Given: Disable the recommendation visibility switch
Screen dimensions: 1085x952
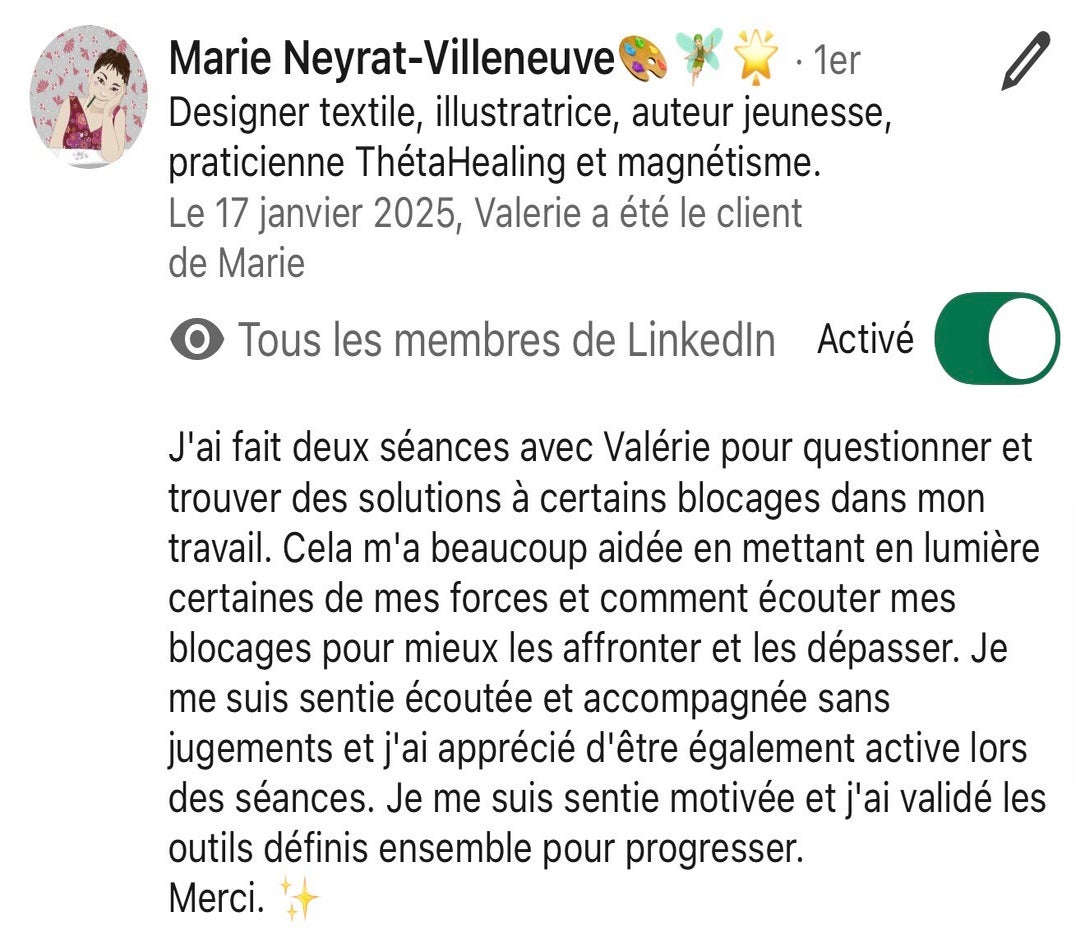Looking at the screenshot, I should [996, 338].
